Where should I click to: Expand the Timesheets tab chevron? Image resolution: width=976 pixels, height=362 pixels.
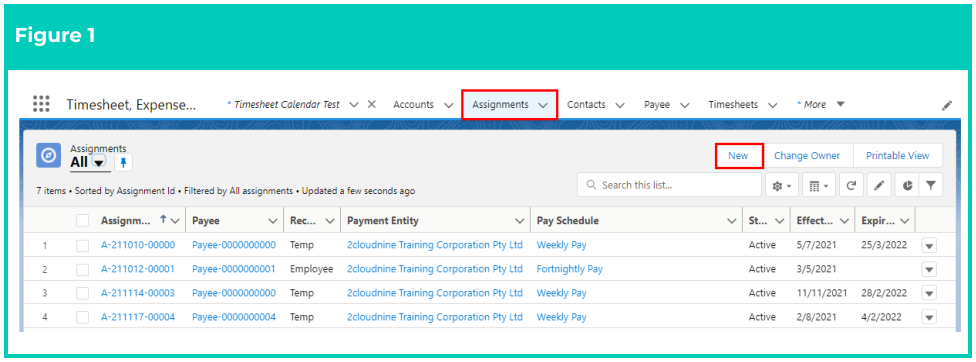coord(772,105)
